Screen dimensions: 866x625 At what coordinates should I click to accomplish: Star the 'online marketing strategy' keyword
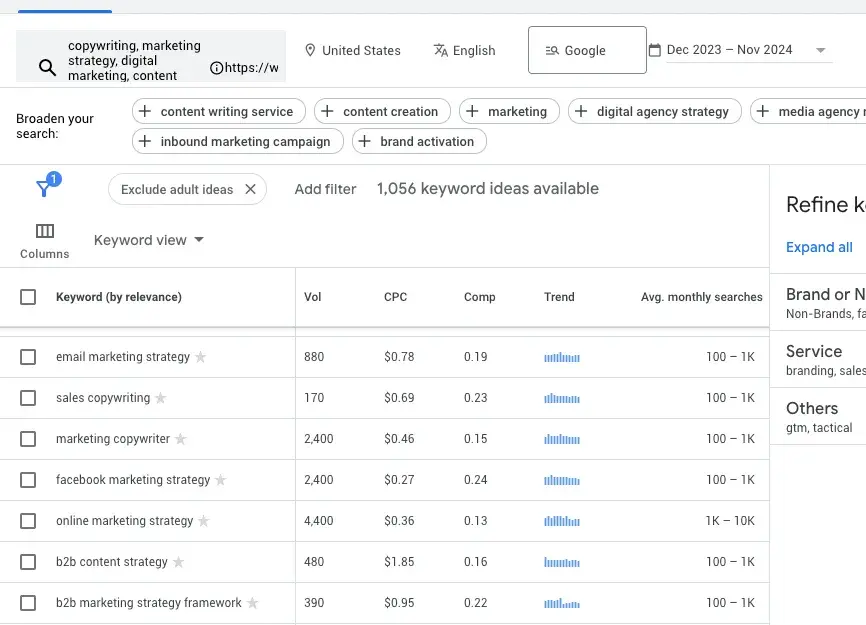204,520
